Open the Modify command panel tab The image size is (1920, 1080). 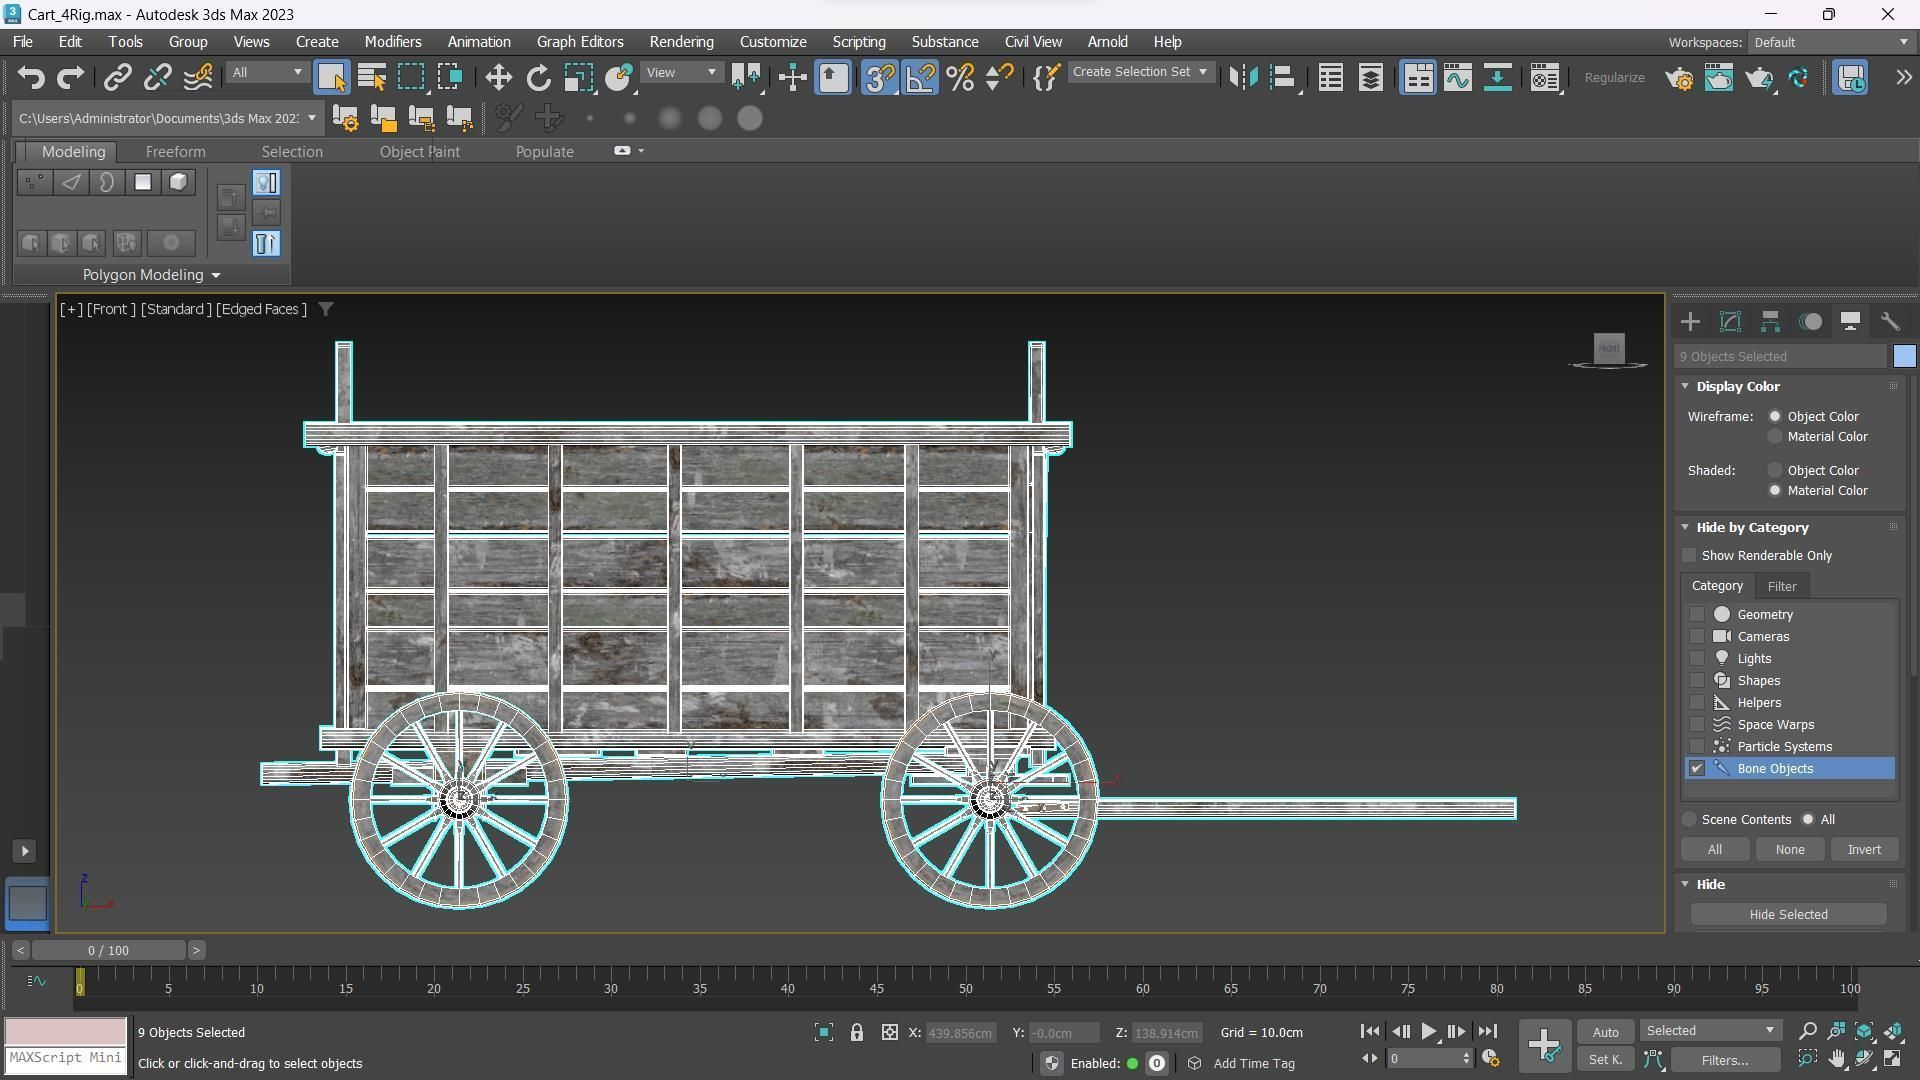[1730, 322]
